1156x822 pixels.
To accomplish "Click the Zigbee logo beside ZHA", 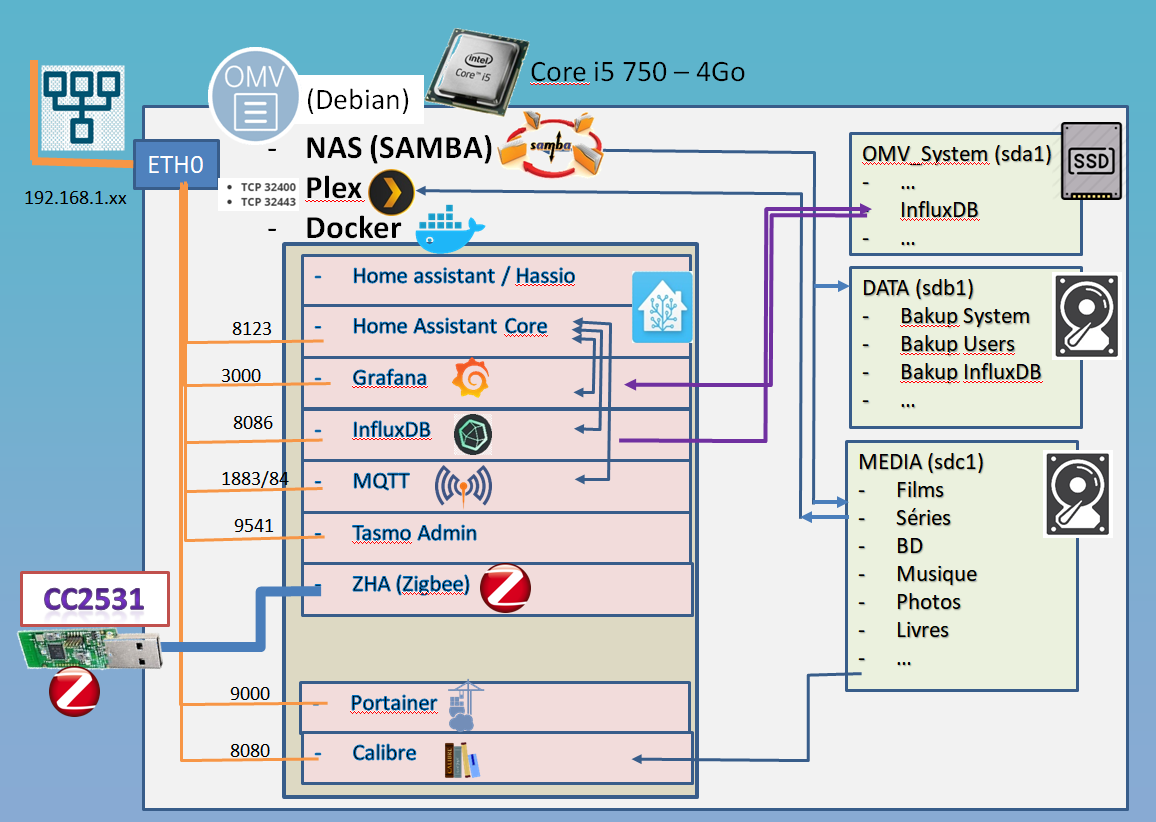I will click(x=505, y=588).
